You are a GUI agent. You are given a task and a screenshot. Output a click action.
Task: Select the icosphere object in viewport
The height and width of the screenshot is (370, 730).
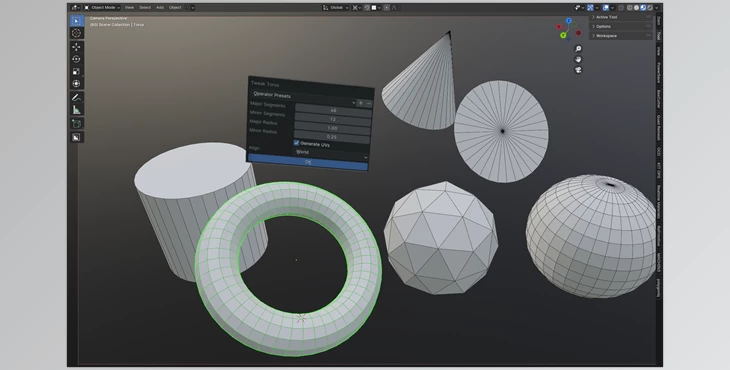tap(440, 237)
